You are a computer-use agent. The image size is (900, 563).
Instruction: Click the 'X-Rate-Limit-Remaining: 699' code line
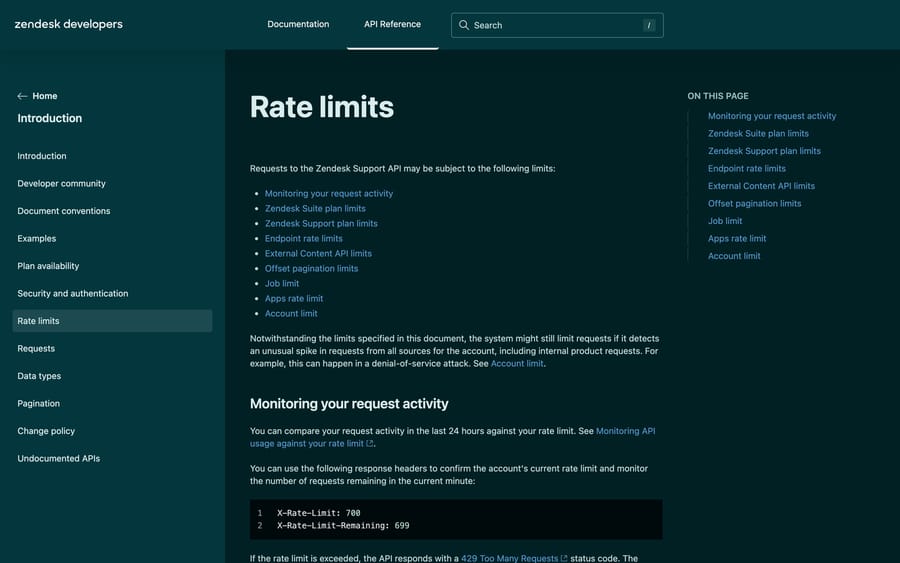343,526
